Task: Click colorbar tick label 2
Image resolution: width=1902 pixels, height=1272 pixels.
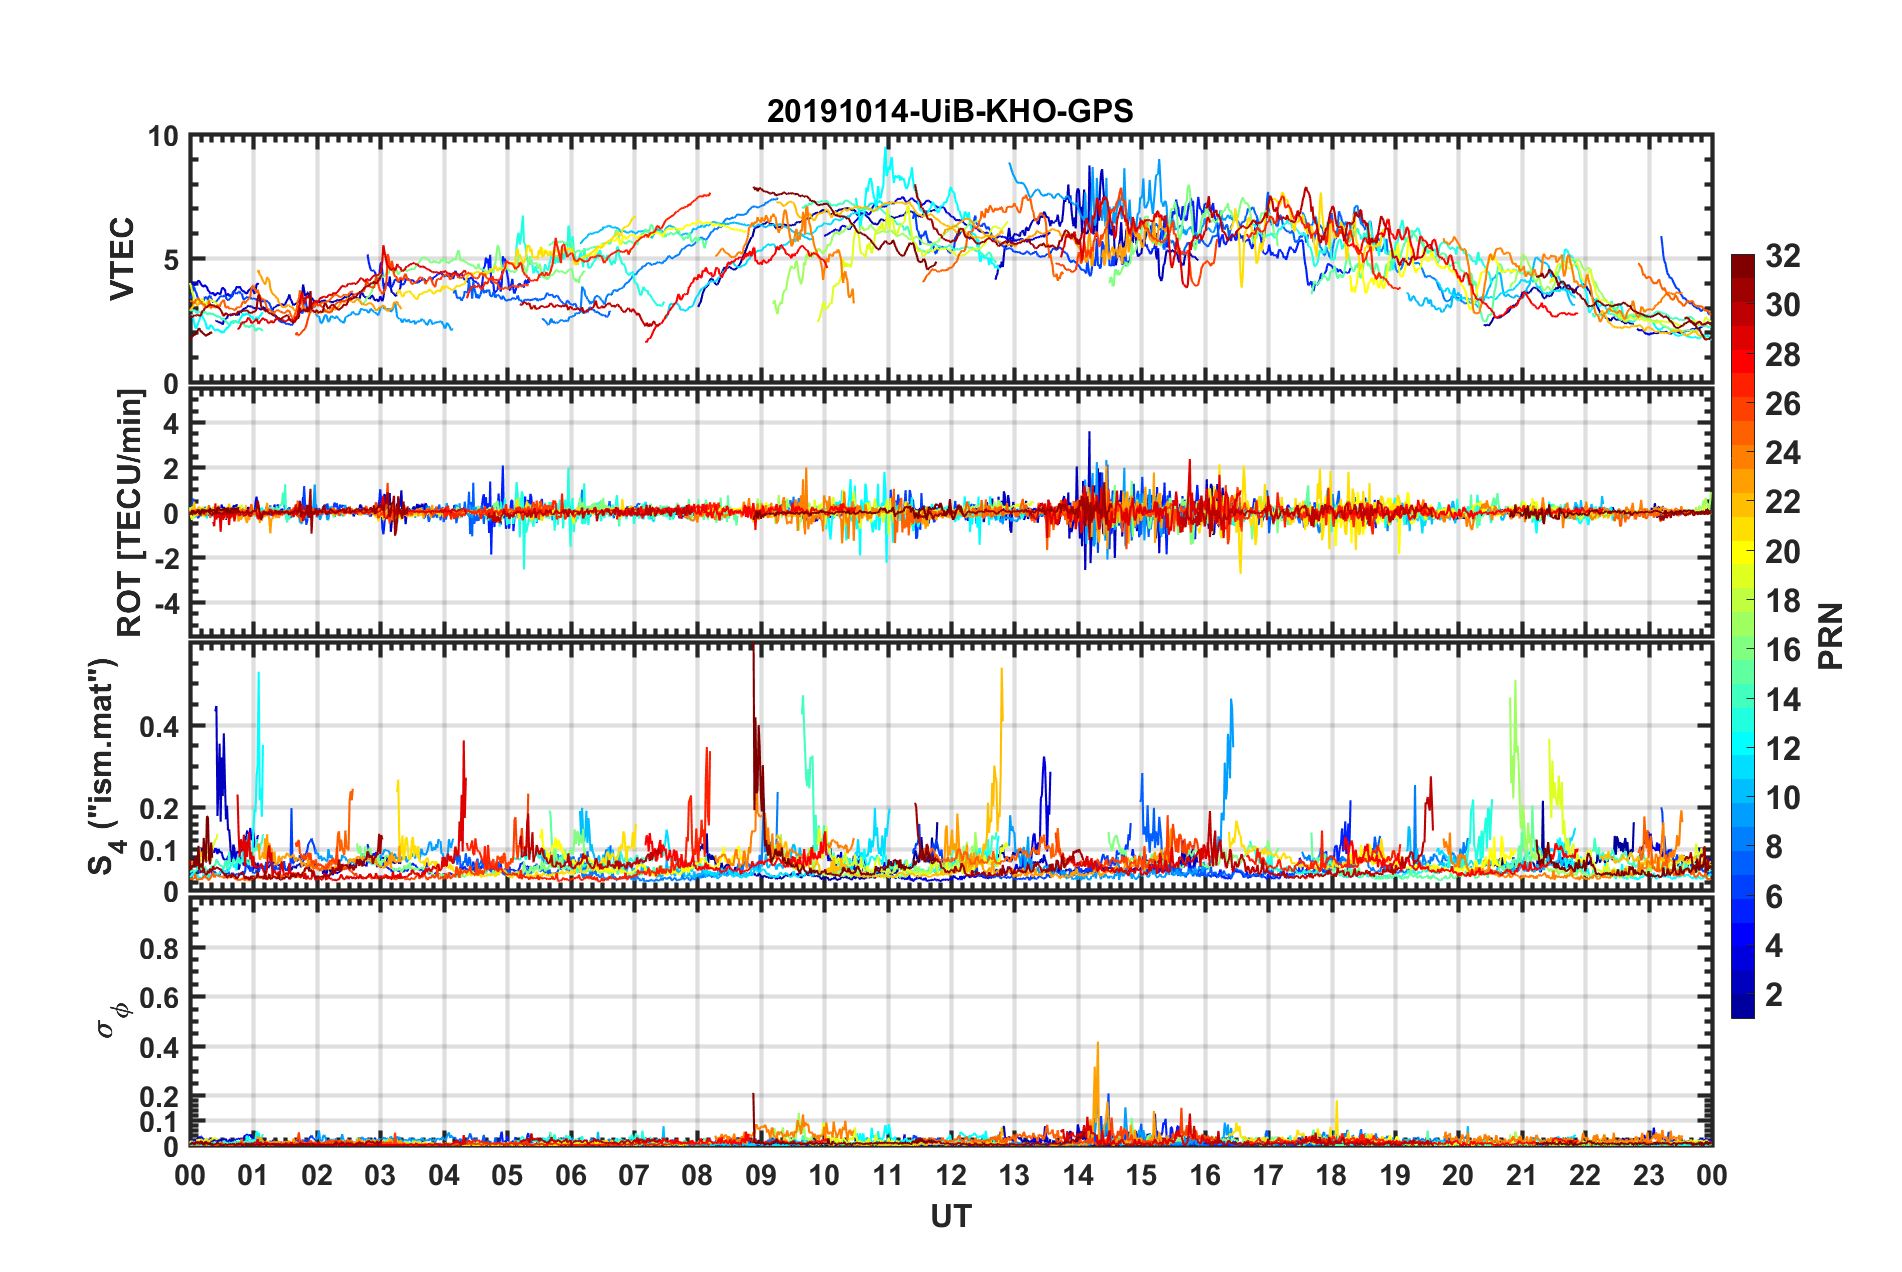Action: point(1774,995)
